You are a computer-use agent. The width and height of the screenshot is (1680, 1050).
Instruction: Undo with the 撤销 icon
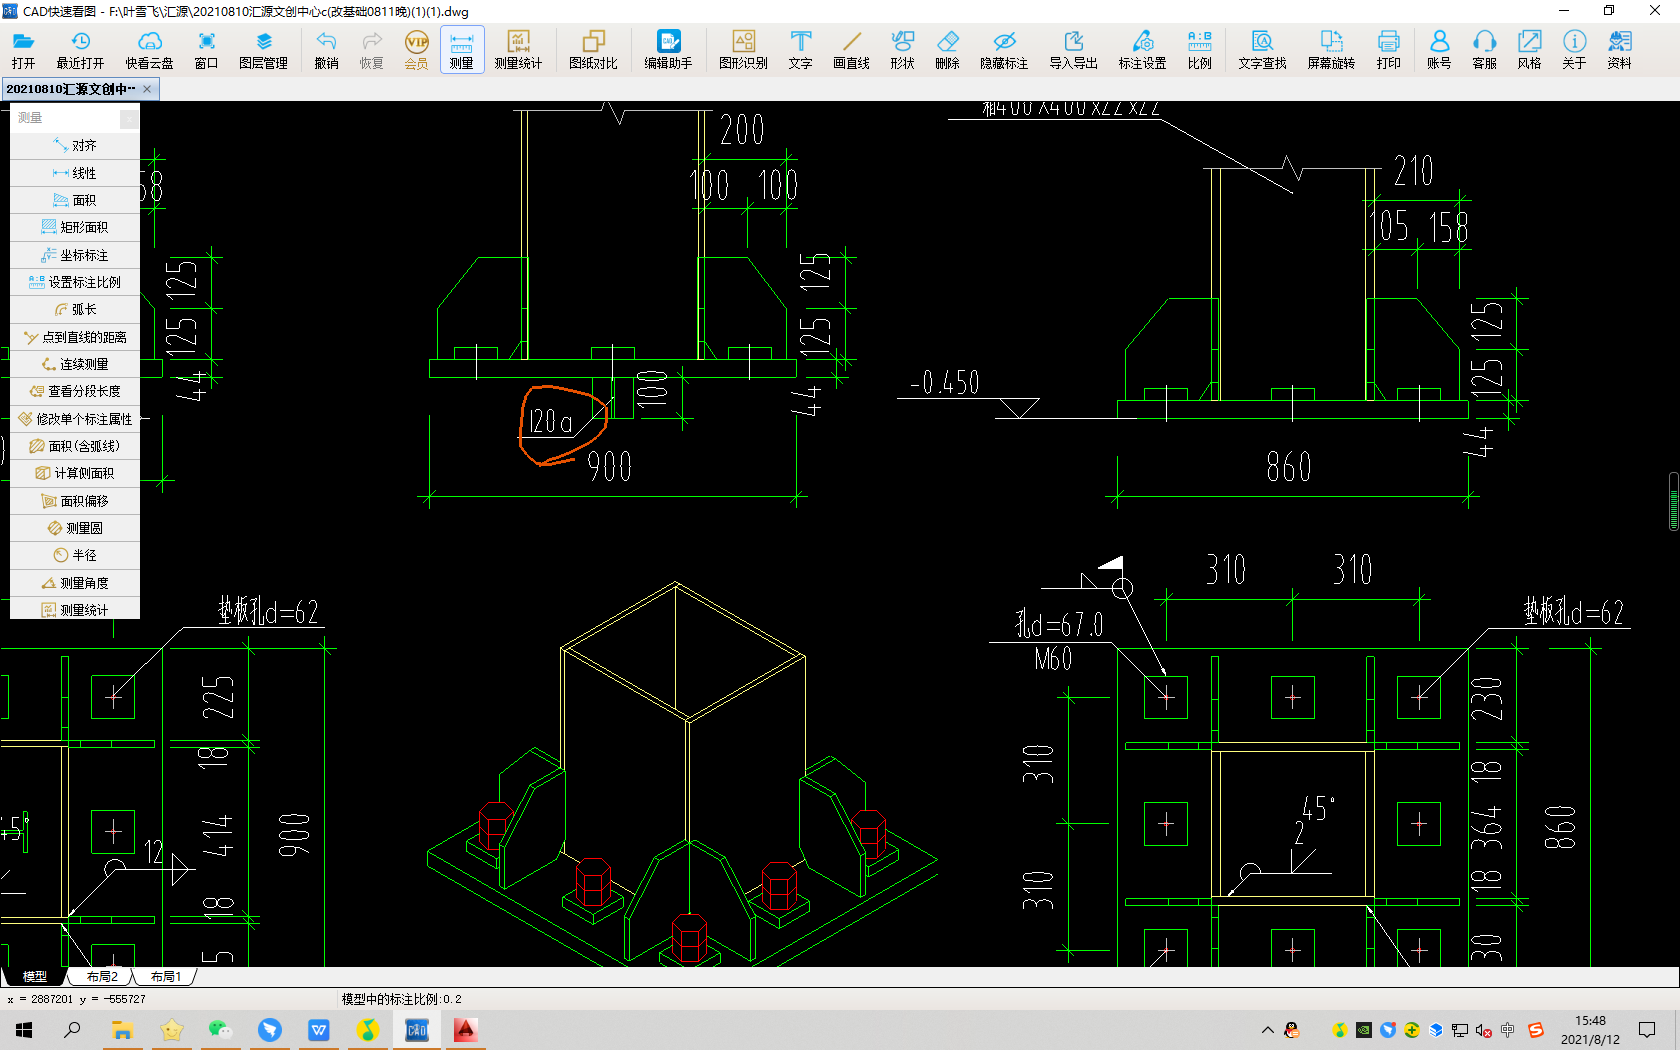click(x=326, y=49)
